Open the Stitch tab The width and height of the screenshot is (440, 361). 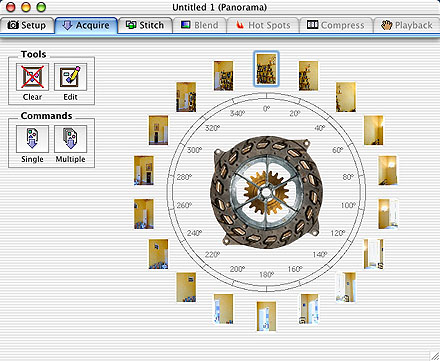(x=145, y=25)
